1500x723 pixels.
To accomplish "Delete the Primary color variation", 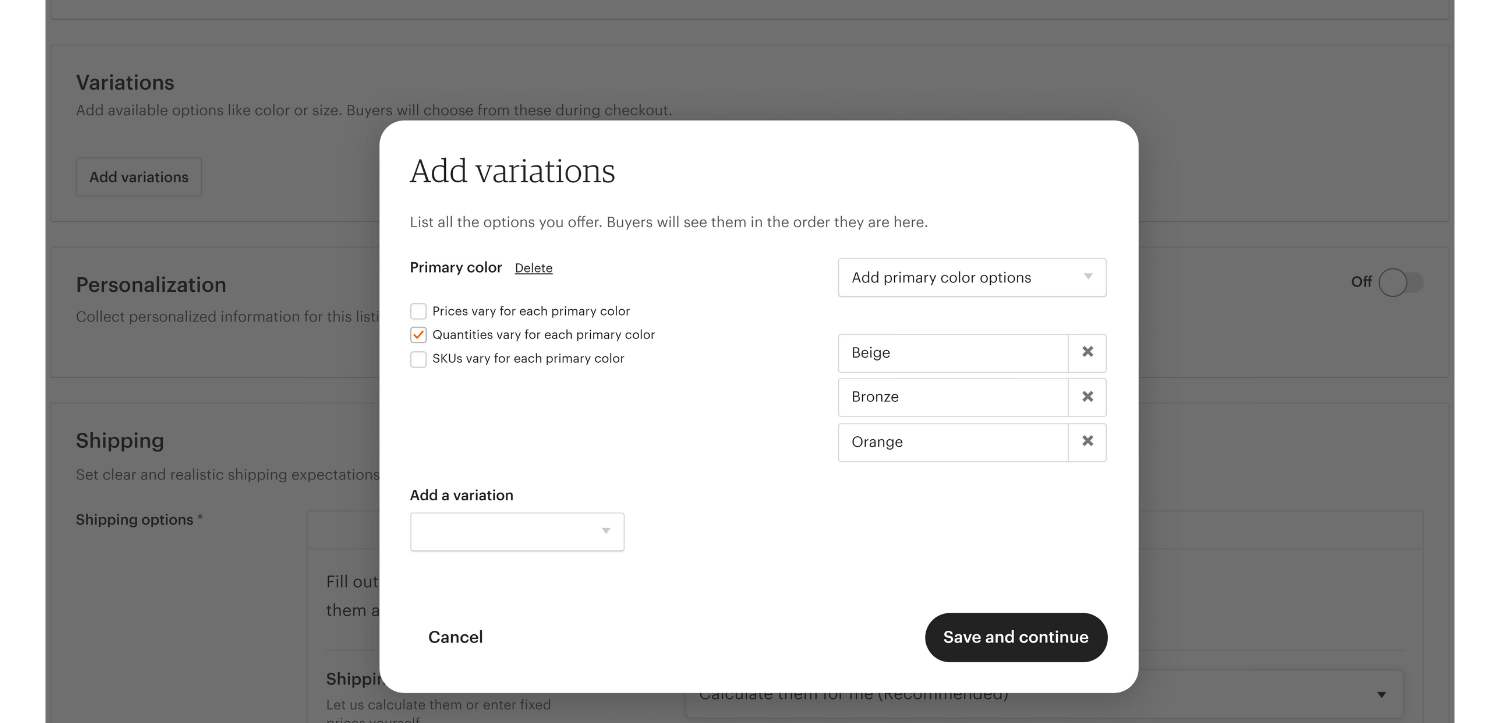I will click(533, 268).
